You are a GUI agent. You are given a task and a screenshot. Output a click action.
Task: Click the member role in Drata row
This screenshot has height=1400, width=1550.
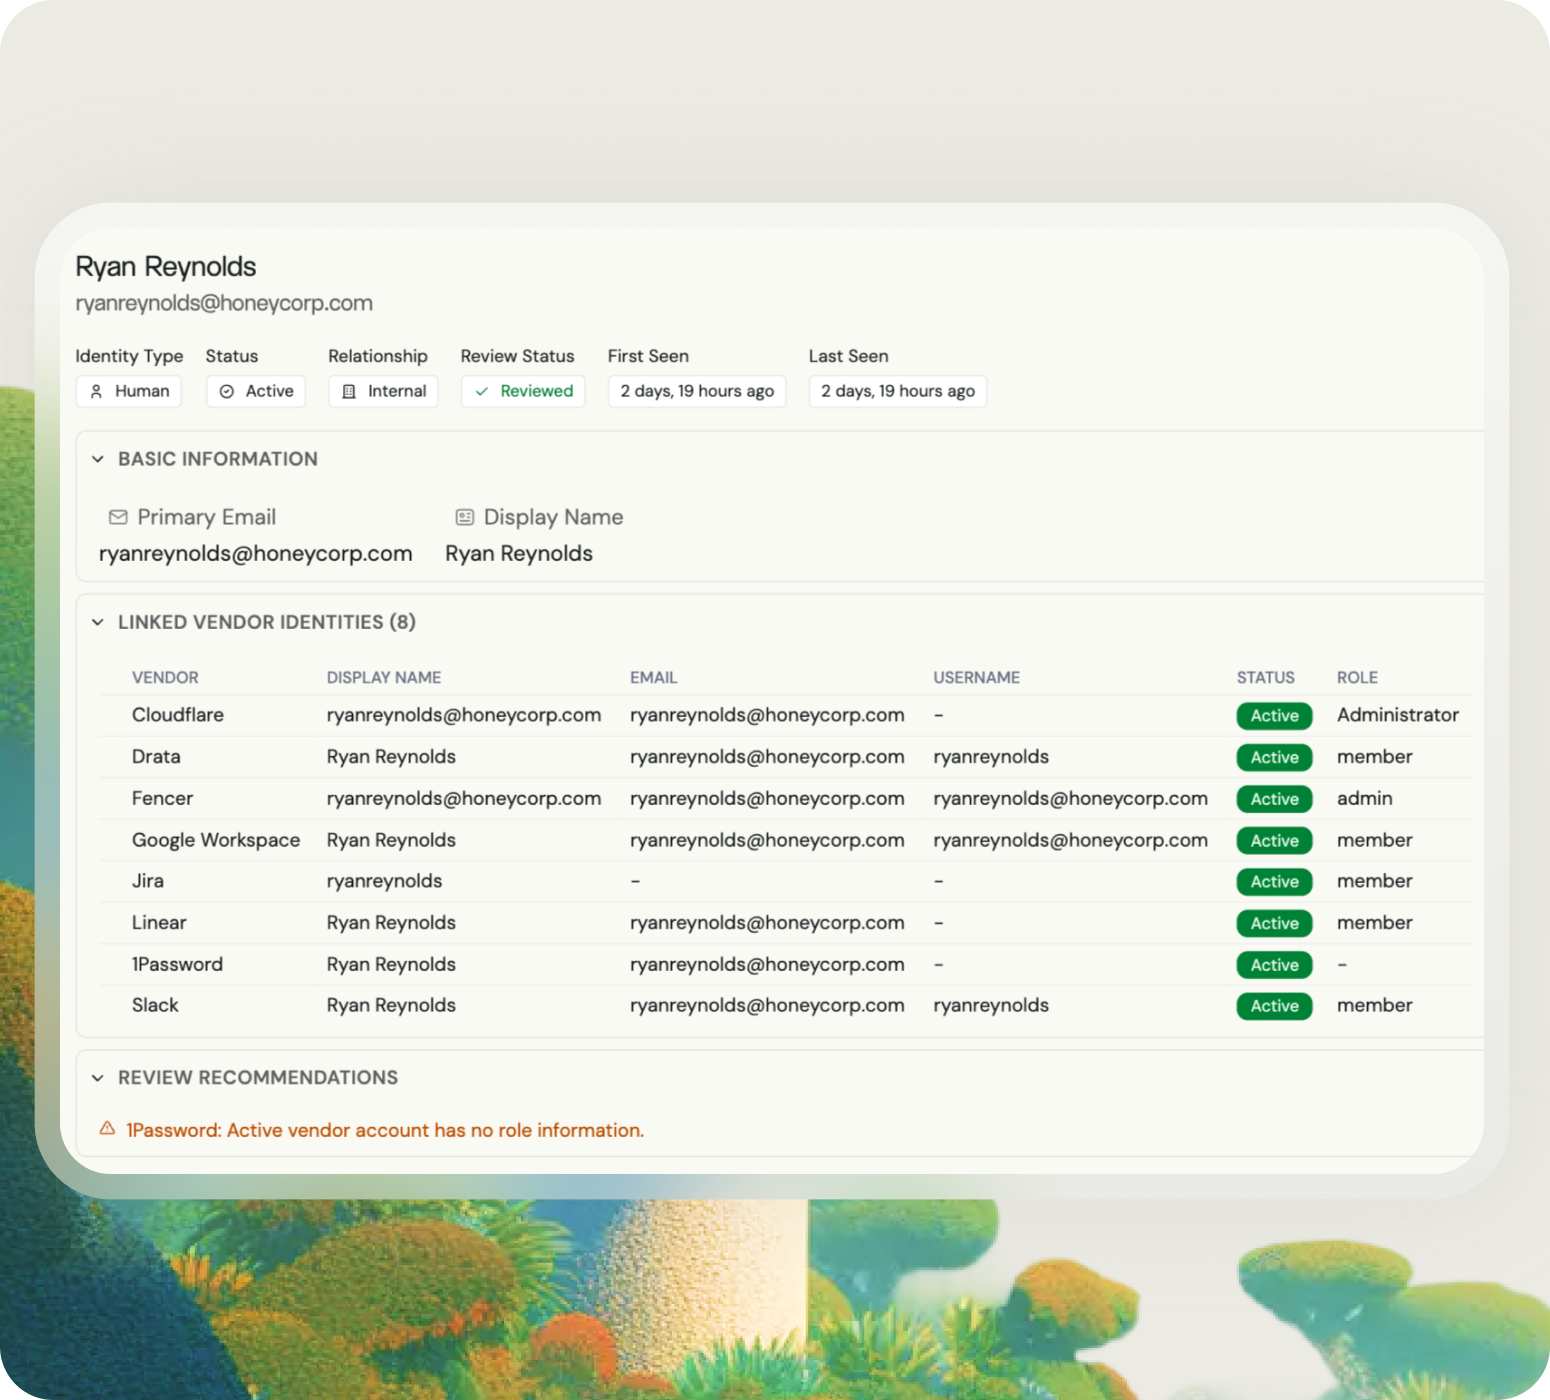coord(1375,757)
